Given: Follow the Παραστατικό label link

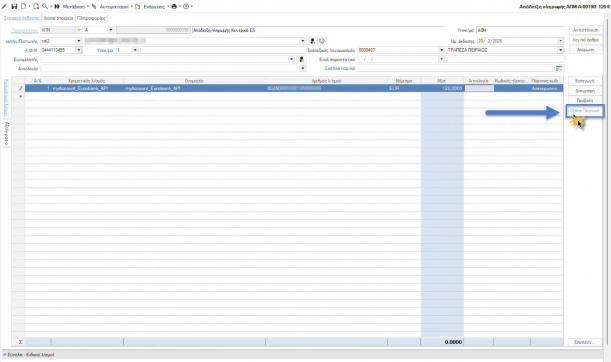Looking at the screenshot, I should coord(25,30).
